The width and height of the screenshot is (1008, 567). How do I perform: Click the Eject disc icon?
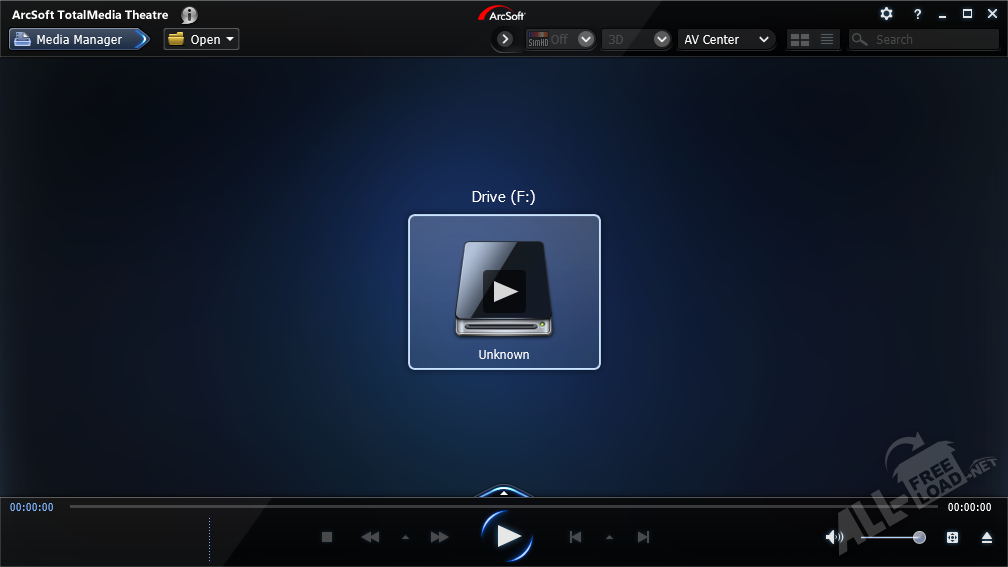tap(986, 537)
